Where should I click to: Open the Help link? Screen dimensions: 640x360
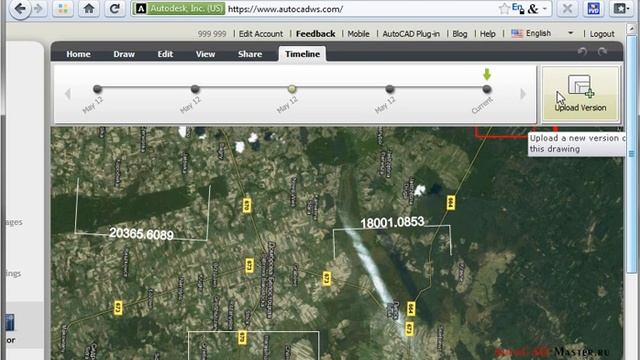488,34
